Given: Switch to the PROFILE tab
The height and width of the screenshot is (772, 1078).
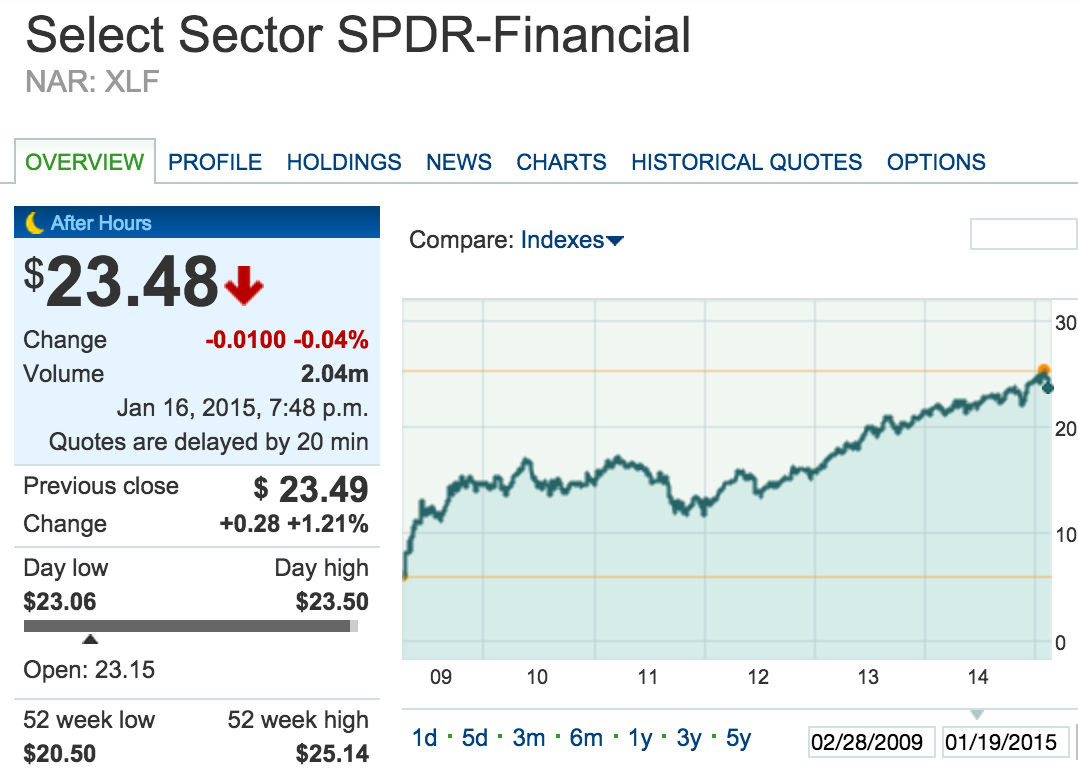Looking at the screenshot, I should [x=214, y=161].
